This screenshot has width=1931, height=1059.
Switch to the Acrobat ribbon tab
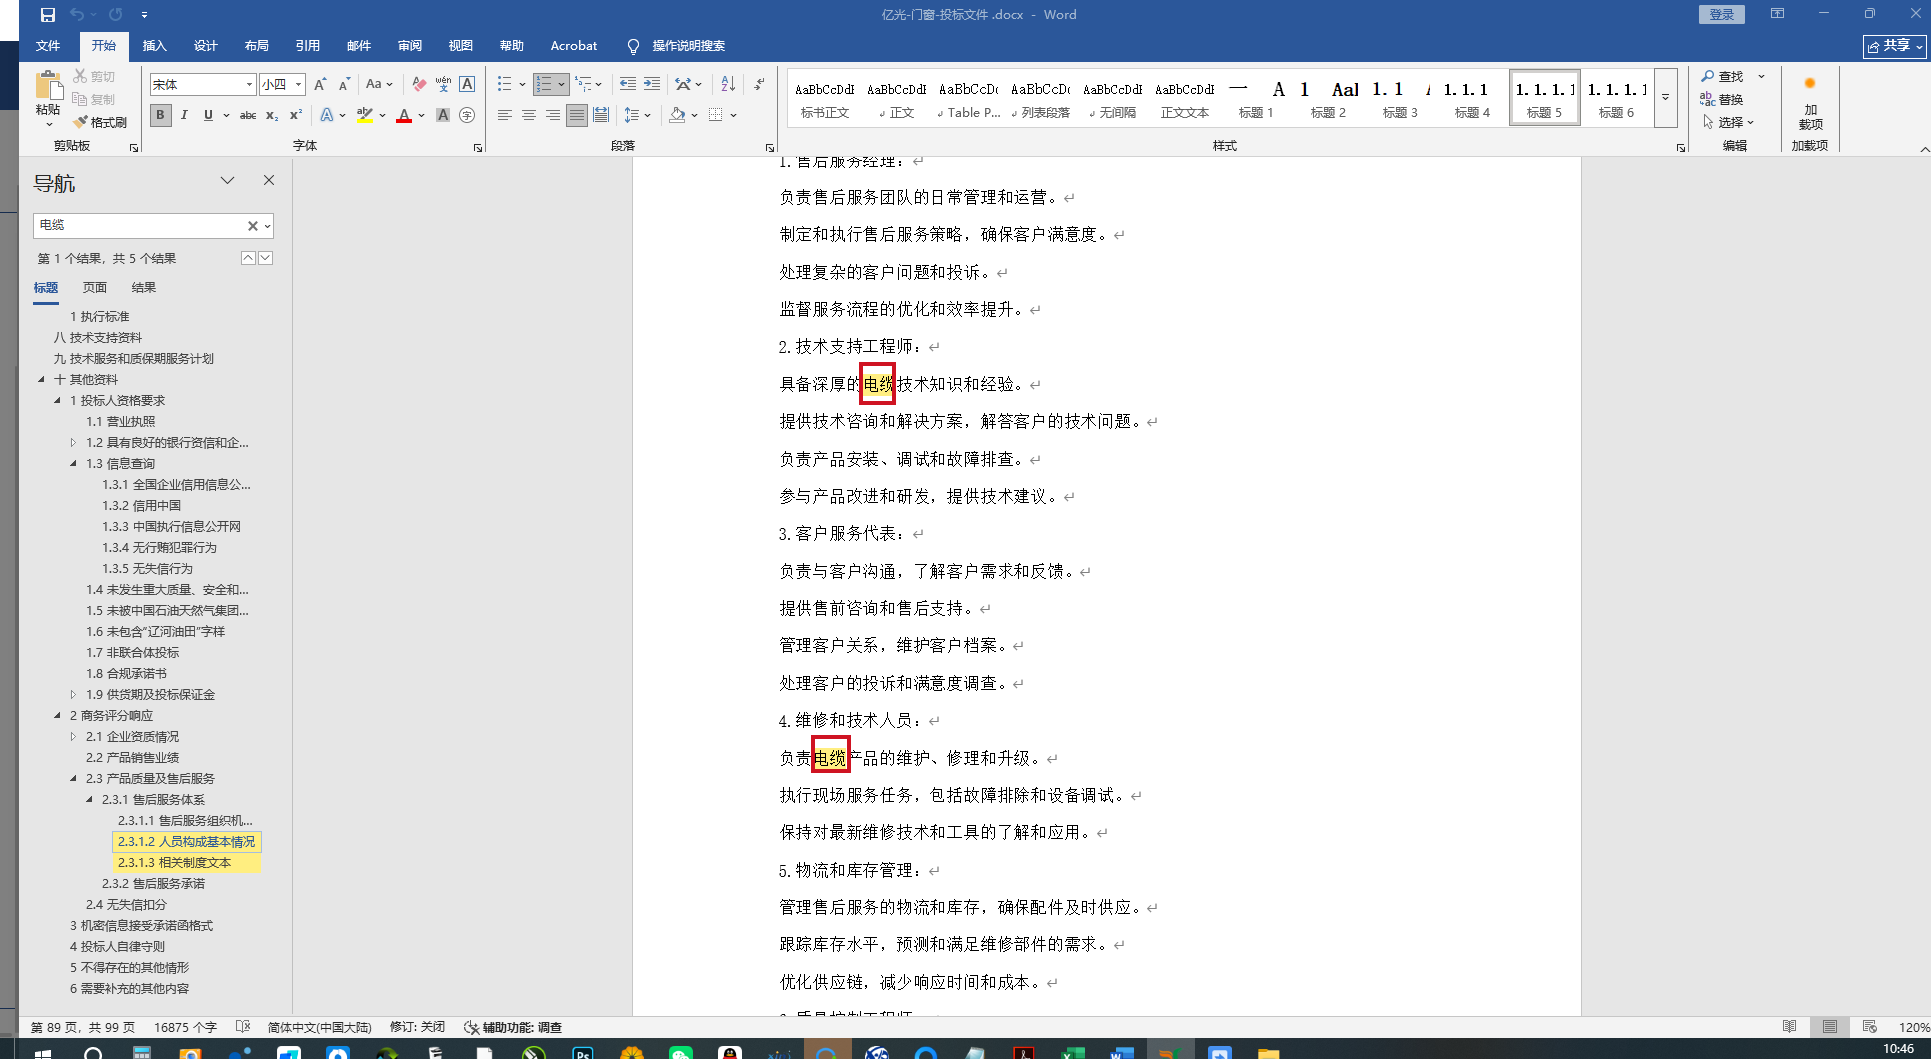[x=574, y=46]
